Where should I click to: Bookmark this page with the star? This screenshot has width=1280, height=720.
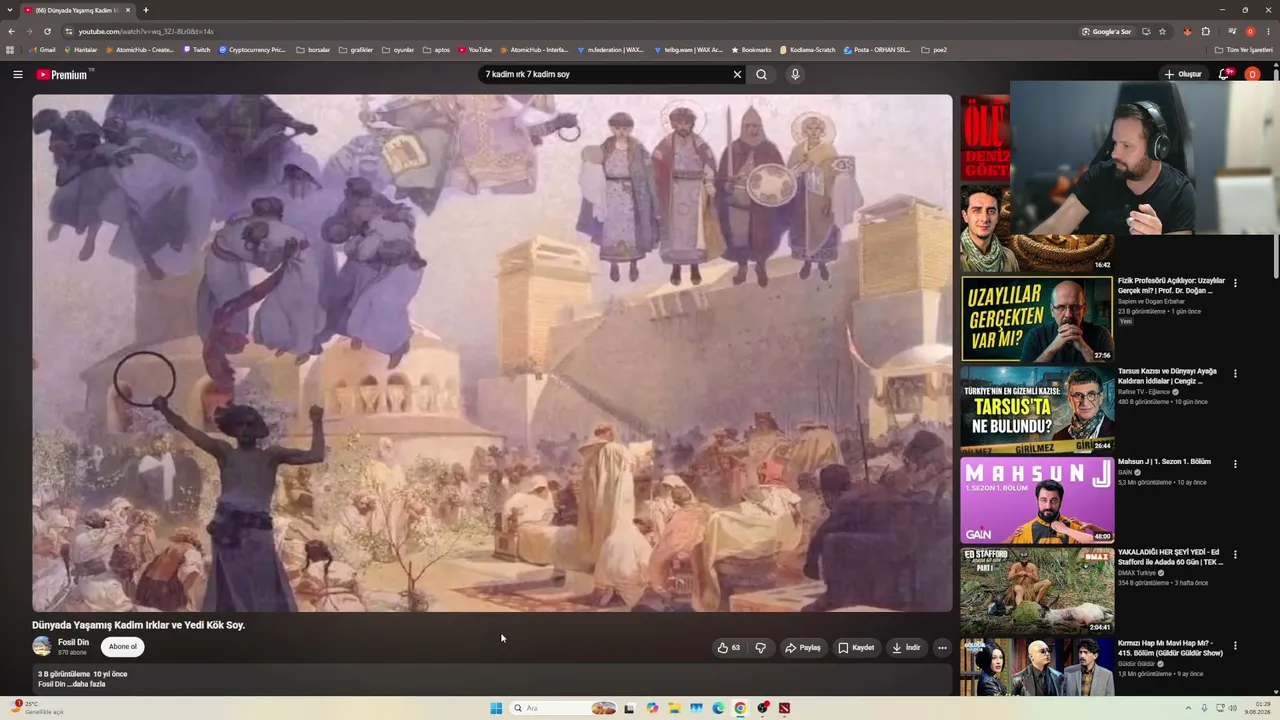[x=1162, y=31]
